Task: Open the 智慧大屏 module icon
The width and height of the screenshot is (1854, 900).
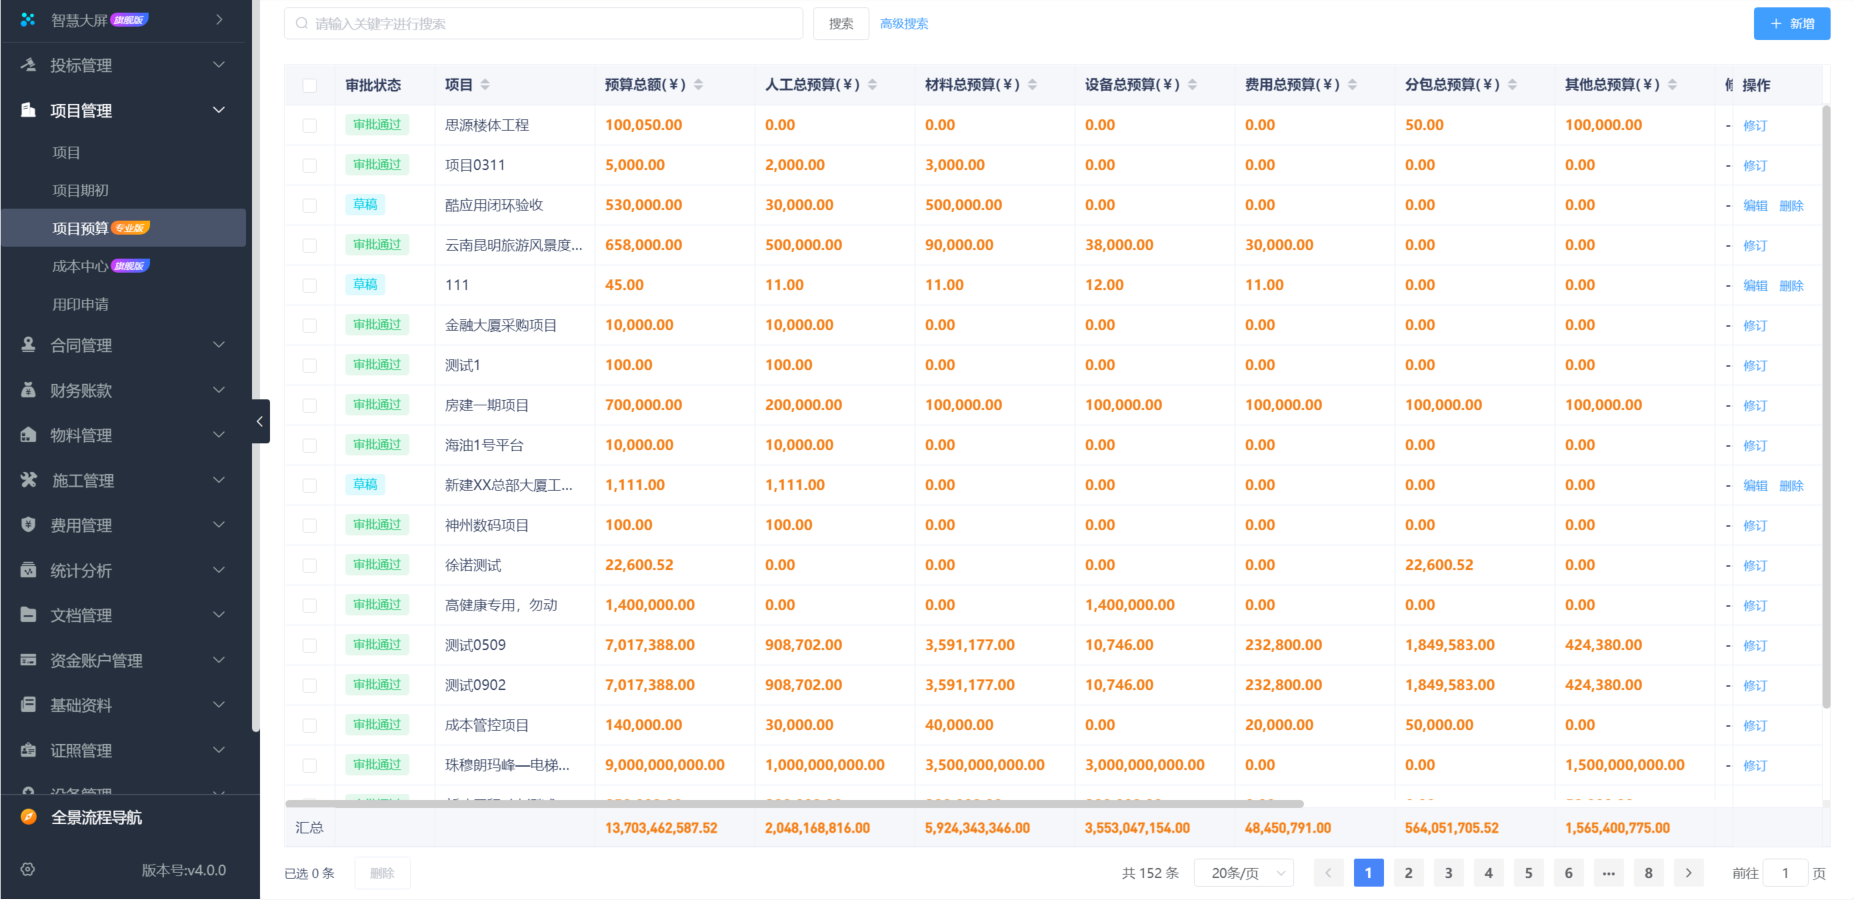Action: pos(27,17)
